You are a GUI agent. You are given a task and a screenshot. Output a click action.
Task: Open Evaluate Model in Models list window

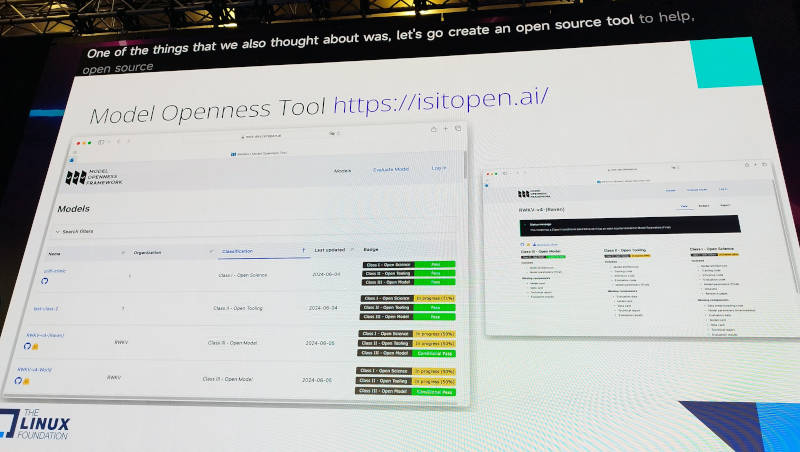tap(391, 169)
